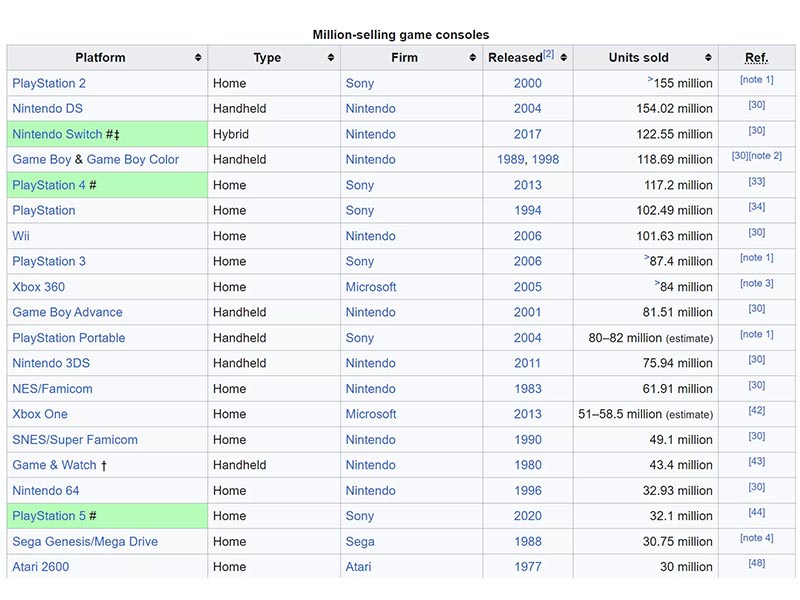The image size is (800, 600).
Task: Click the Units sold header text
Action: point(638,58)
